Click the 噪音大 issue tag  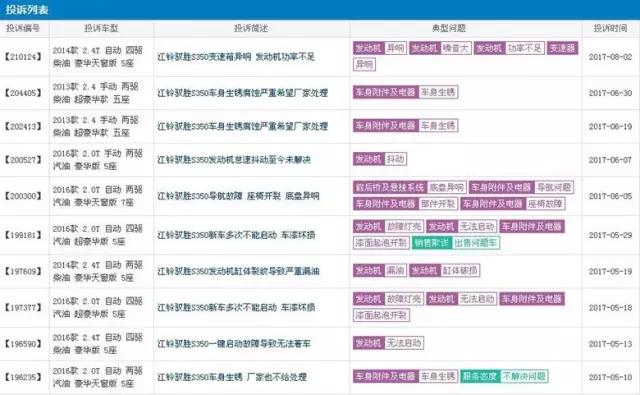pos(456,48)
